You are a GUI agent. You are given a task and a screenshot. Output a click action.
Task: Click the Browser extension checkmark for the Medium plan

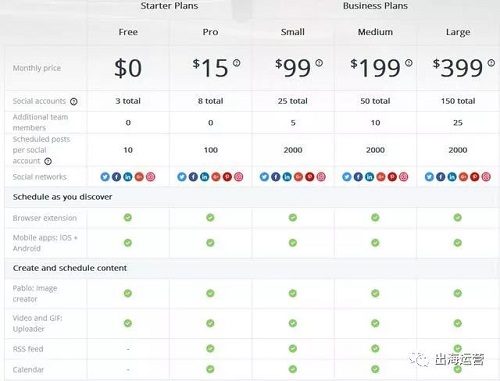tap(375, 218)
